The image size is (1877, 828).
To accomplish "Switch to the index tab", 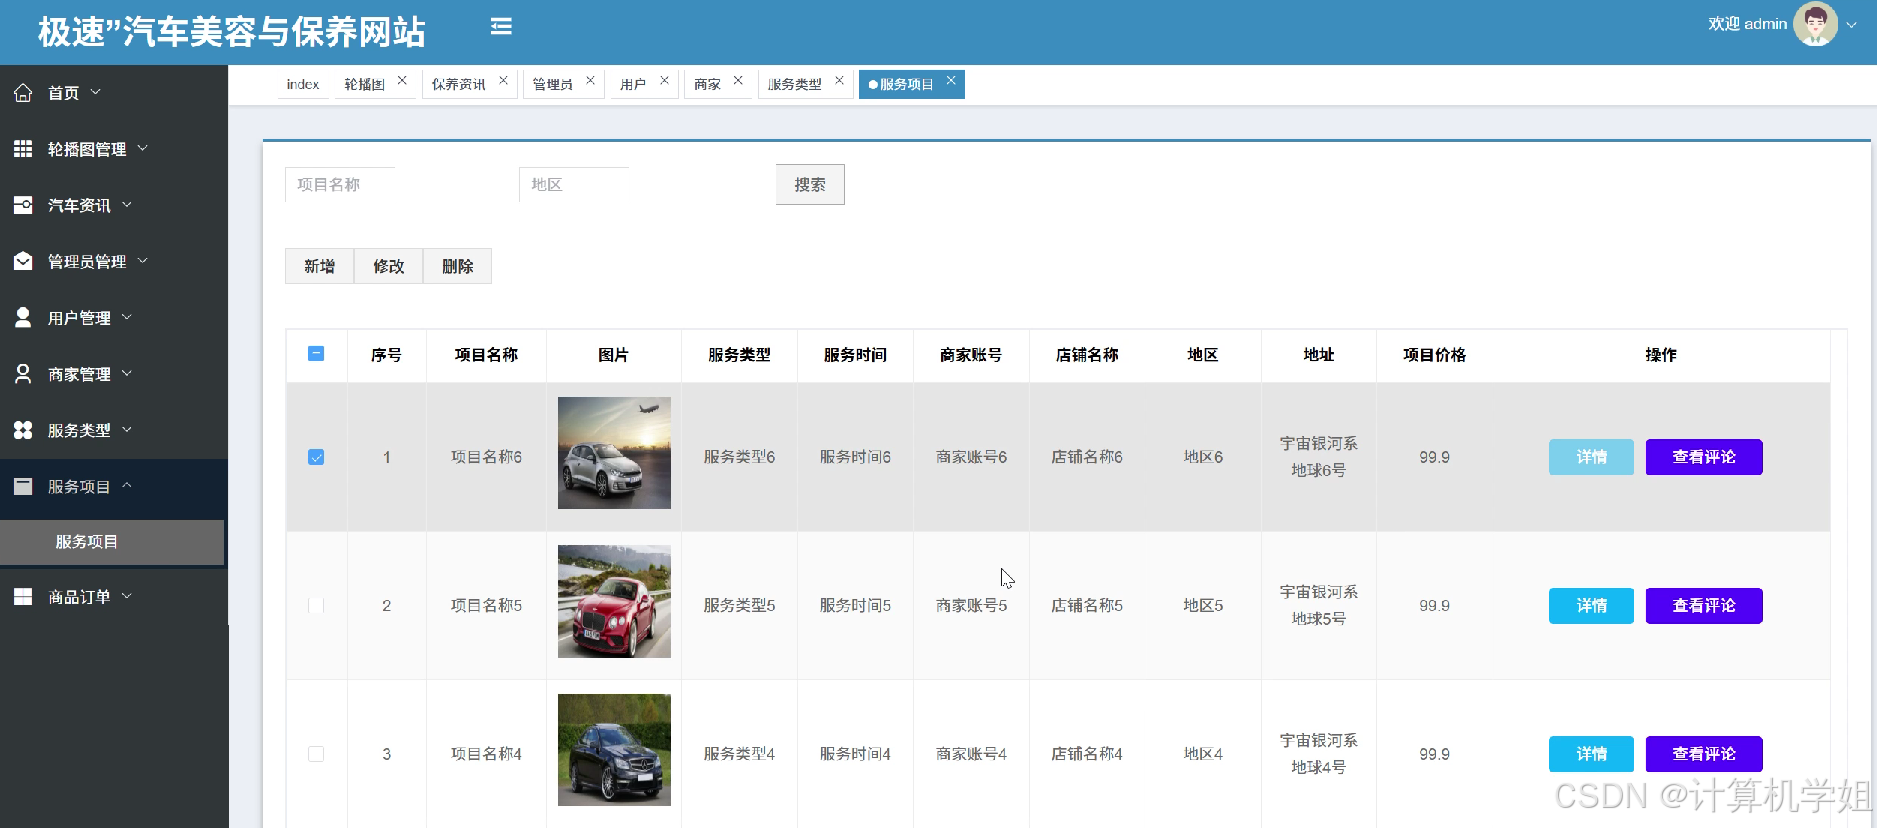I will click(x=303, y=84).
